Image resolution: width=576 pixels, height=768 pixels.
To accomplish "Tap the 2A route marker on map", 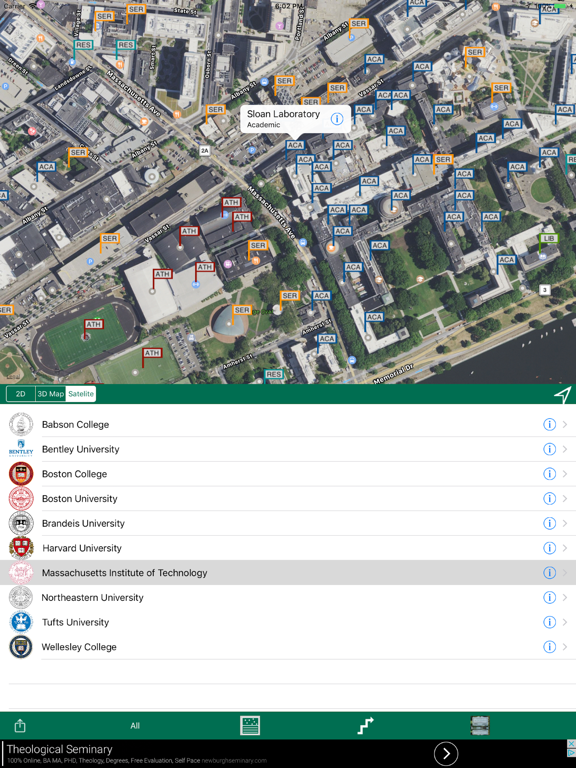I will 205,151.
